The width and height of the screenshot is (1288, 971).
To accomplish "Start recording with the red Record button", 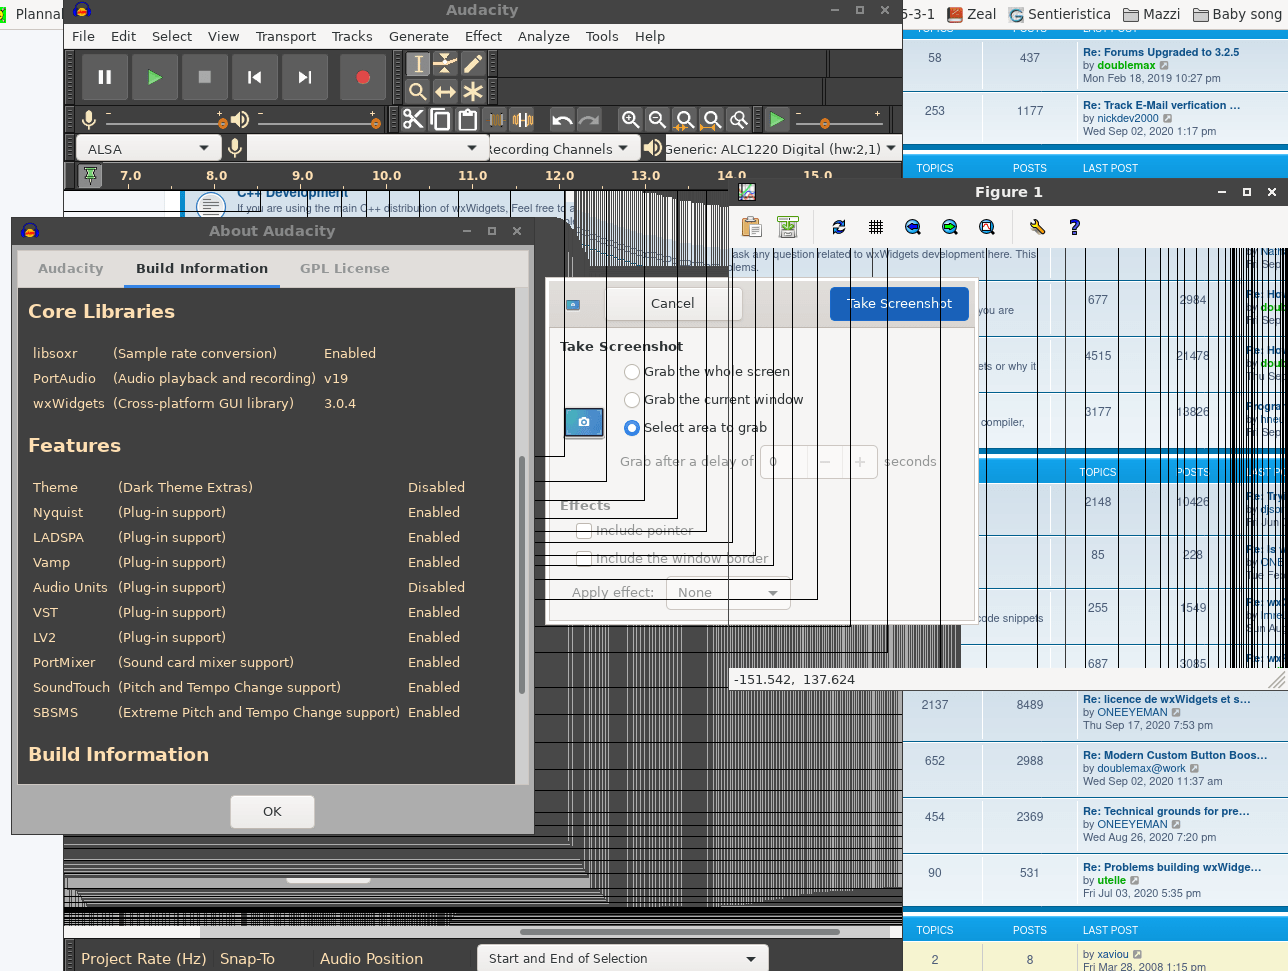I will pyautogui.click(x=363, y=77).
